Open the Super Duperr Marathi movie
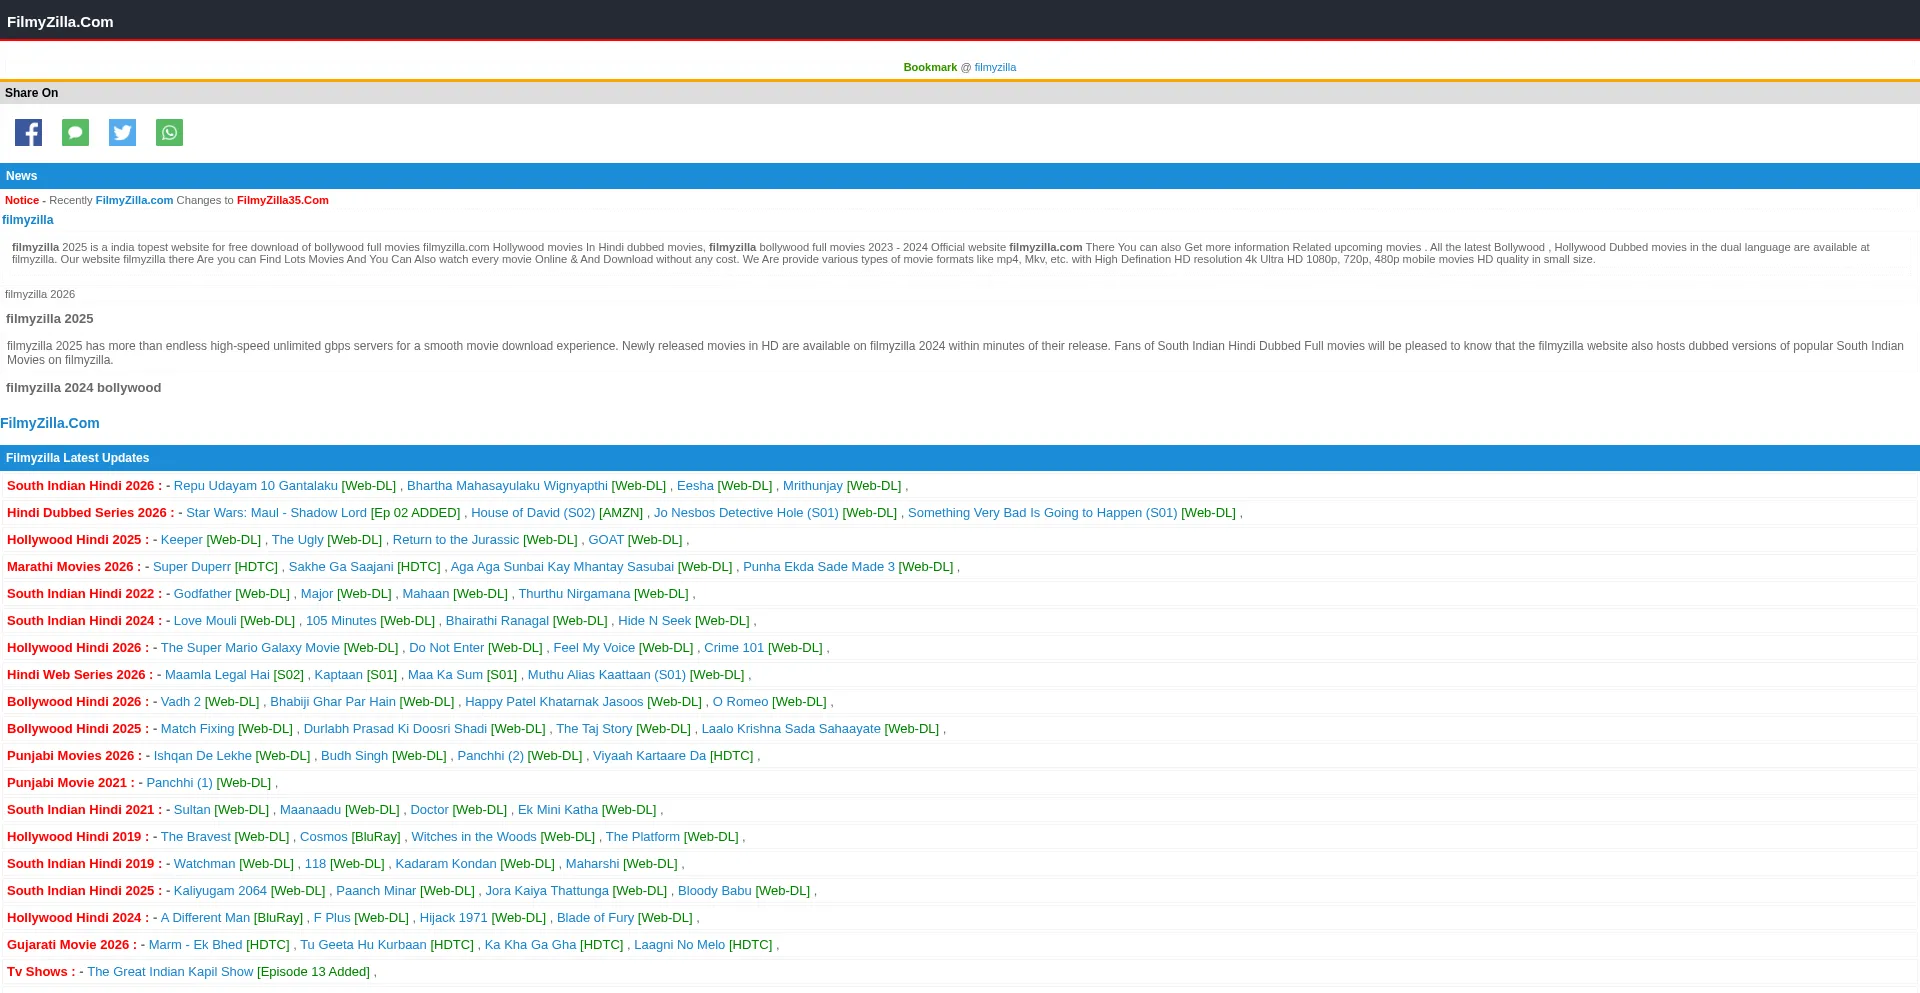The width and height of the screenshot is (1920, 993). click(192, 567)
